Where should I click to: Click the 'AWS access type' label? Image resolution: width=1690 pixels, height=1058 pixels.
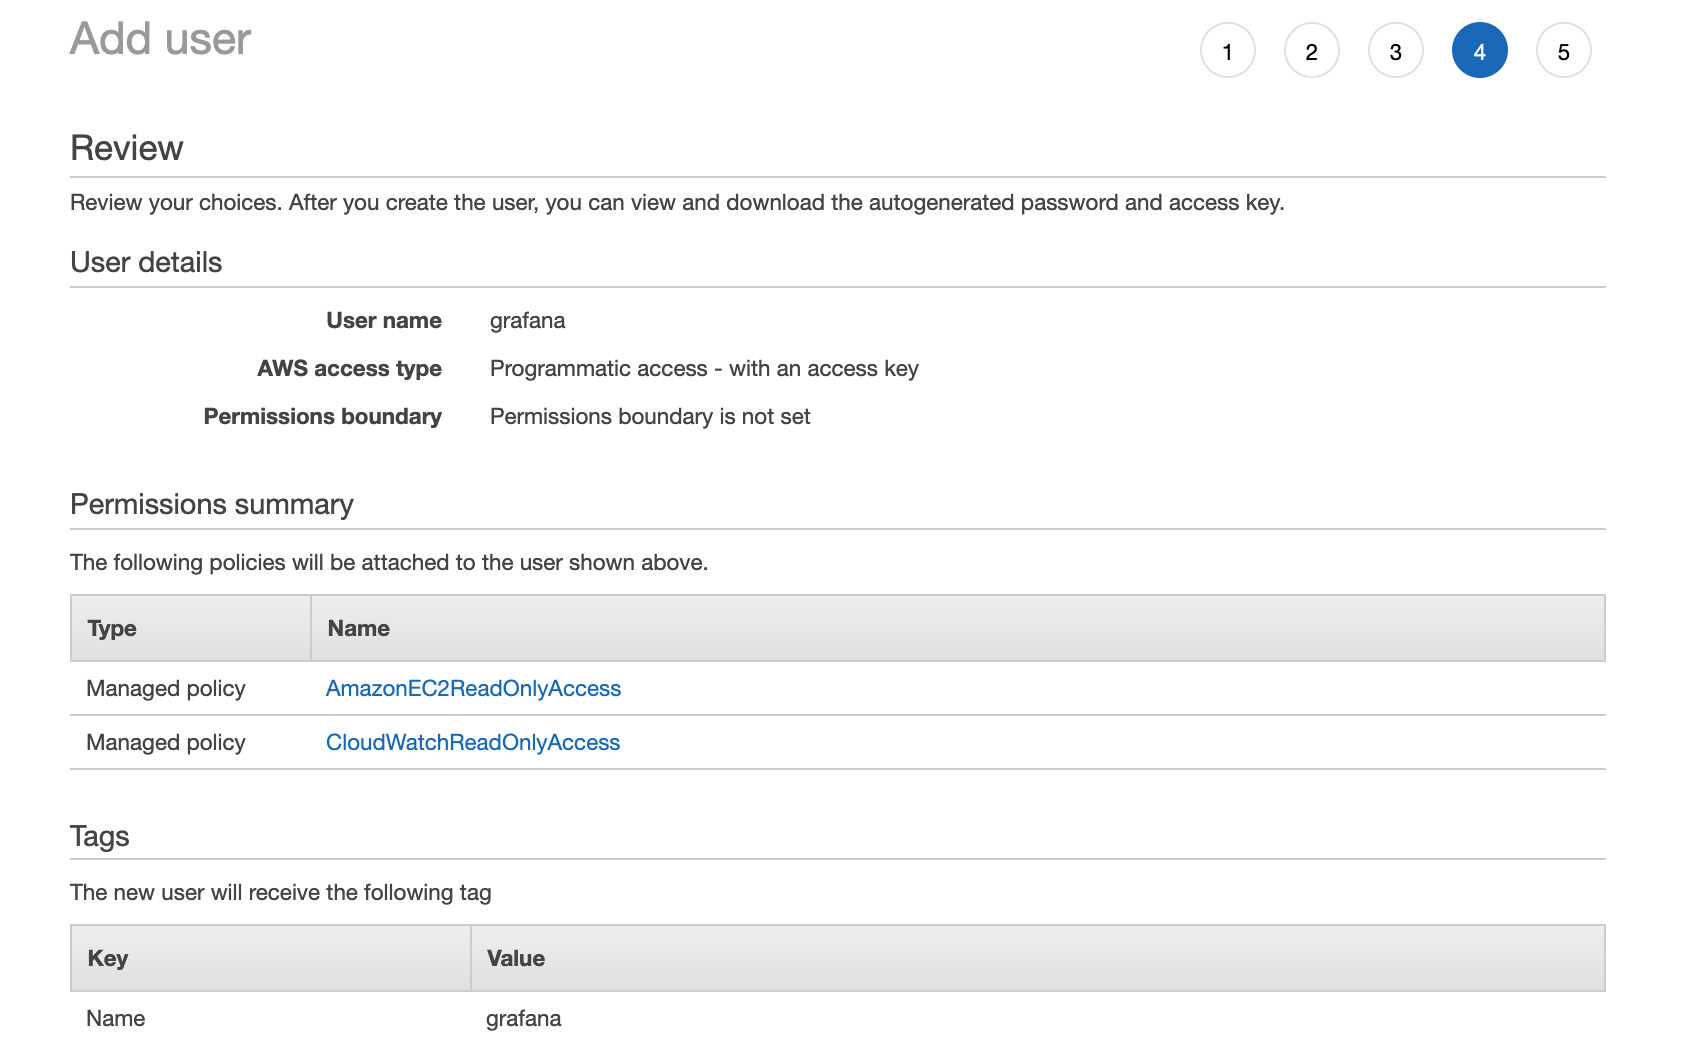coord(349,368)
